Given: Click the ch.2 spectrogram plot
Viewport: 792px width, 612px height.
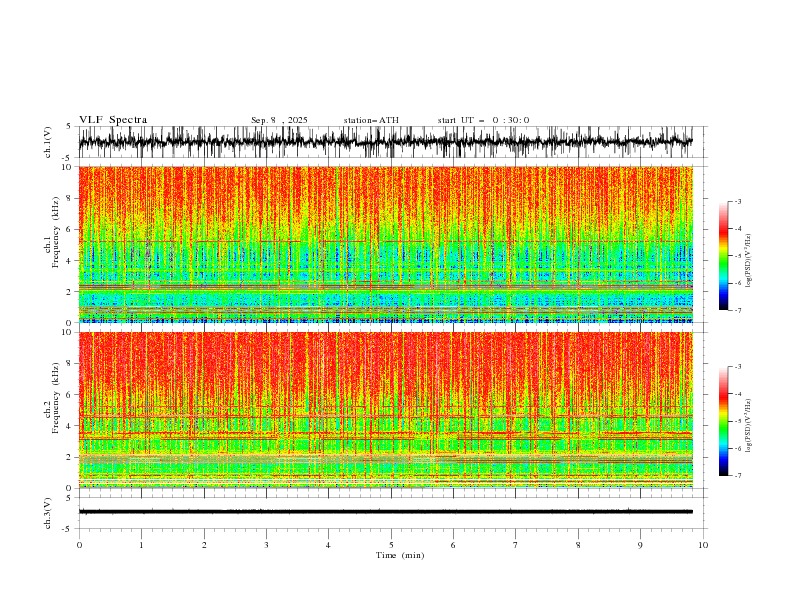Looking at the screenshot, I should coord(385,410).
